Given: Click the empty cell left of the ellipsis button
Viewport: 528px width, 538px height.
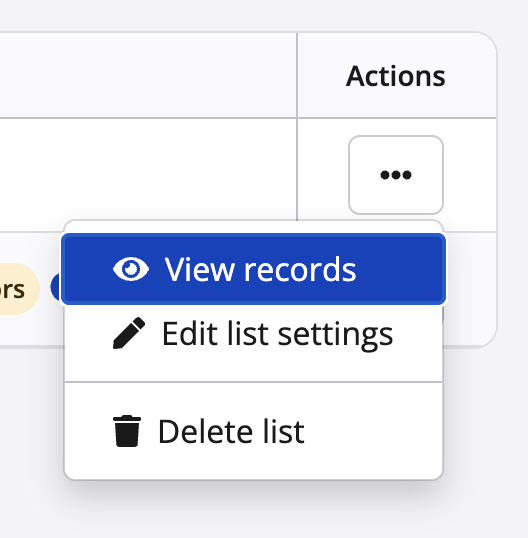Looking at the screenshot, I should tap(148, 169).
